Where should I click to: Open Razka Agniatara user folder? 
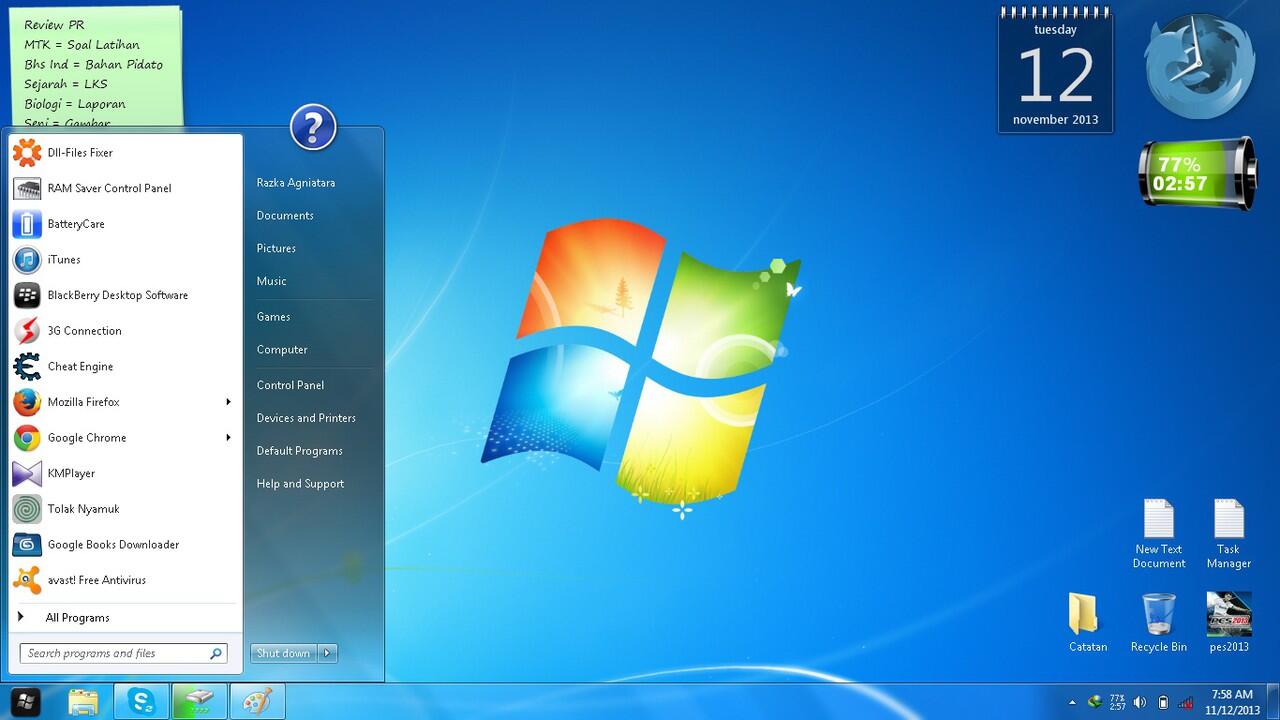coord(296,183)
